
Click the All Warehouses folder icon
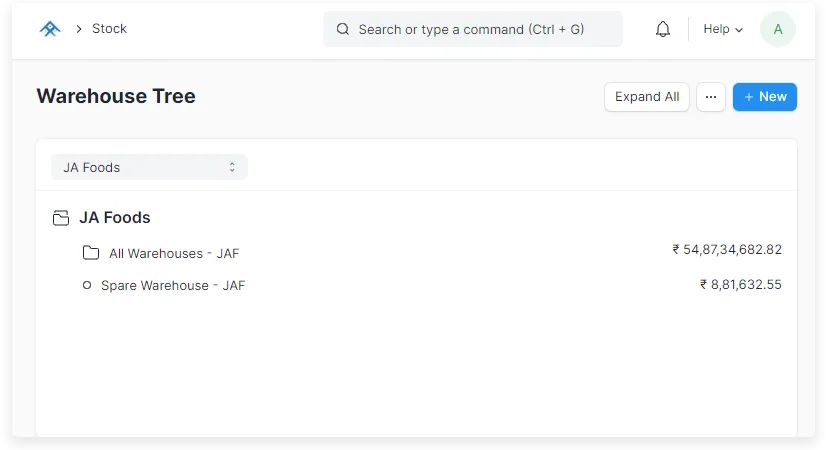(x=91, y=253)
